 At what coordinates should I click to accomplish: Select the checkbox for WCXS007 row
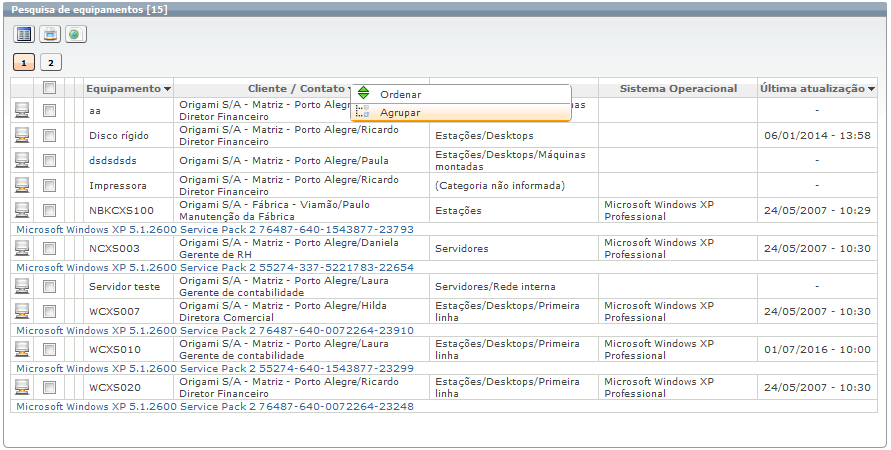(49, 312)
